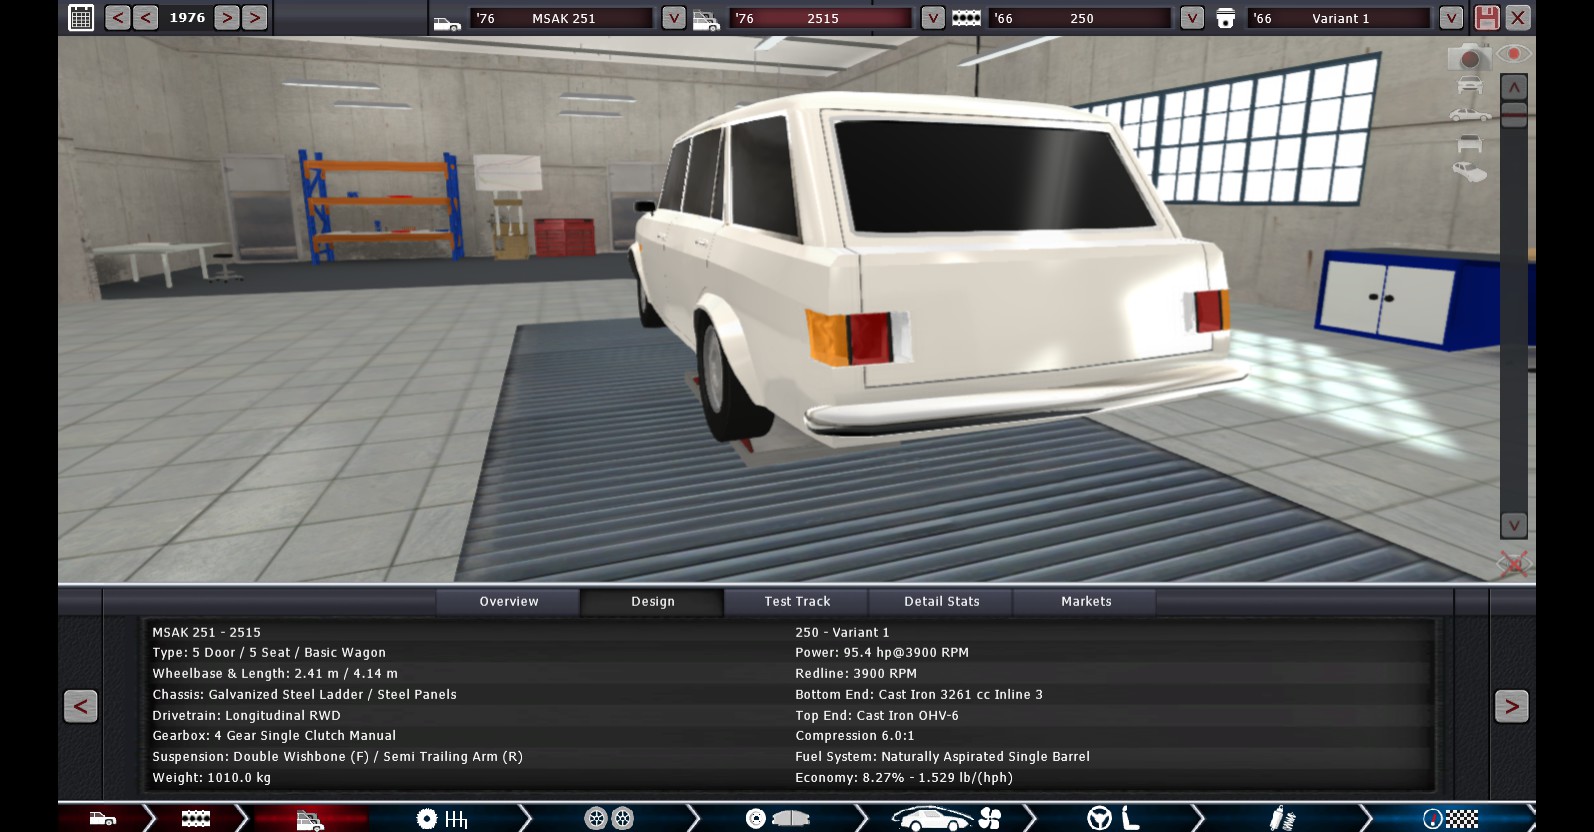
Task: Click the camera screenshot icon
Action: point(1469,57)
